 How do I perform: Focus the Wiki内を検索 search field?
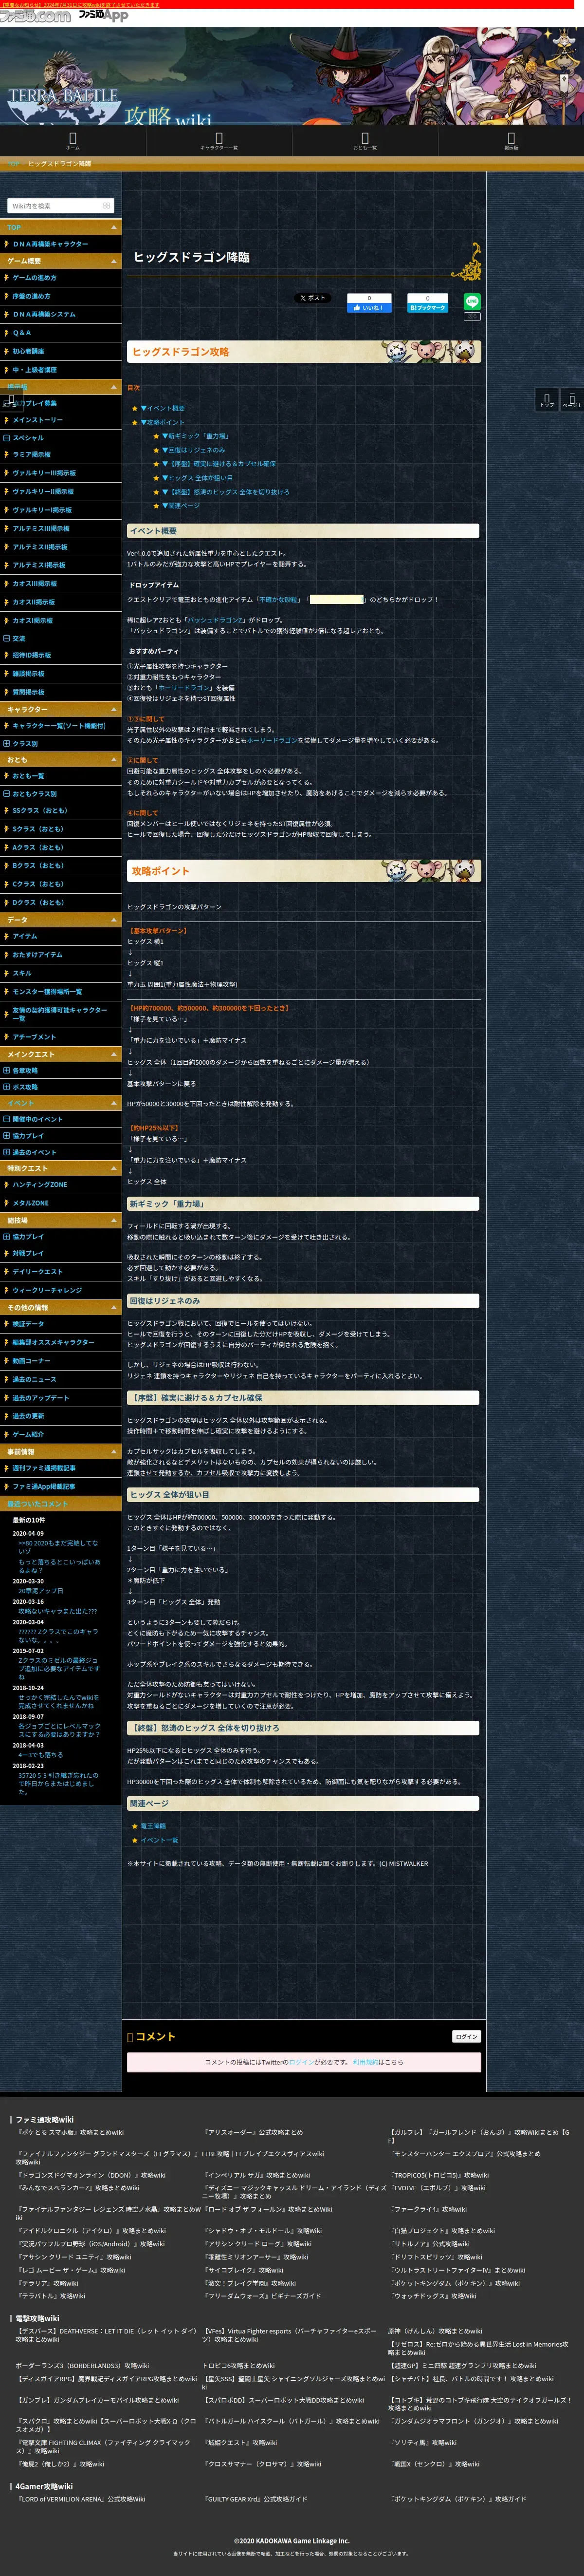pyautogui.click(x=60, y=205)
